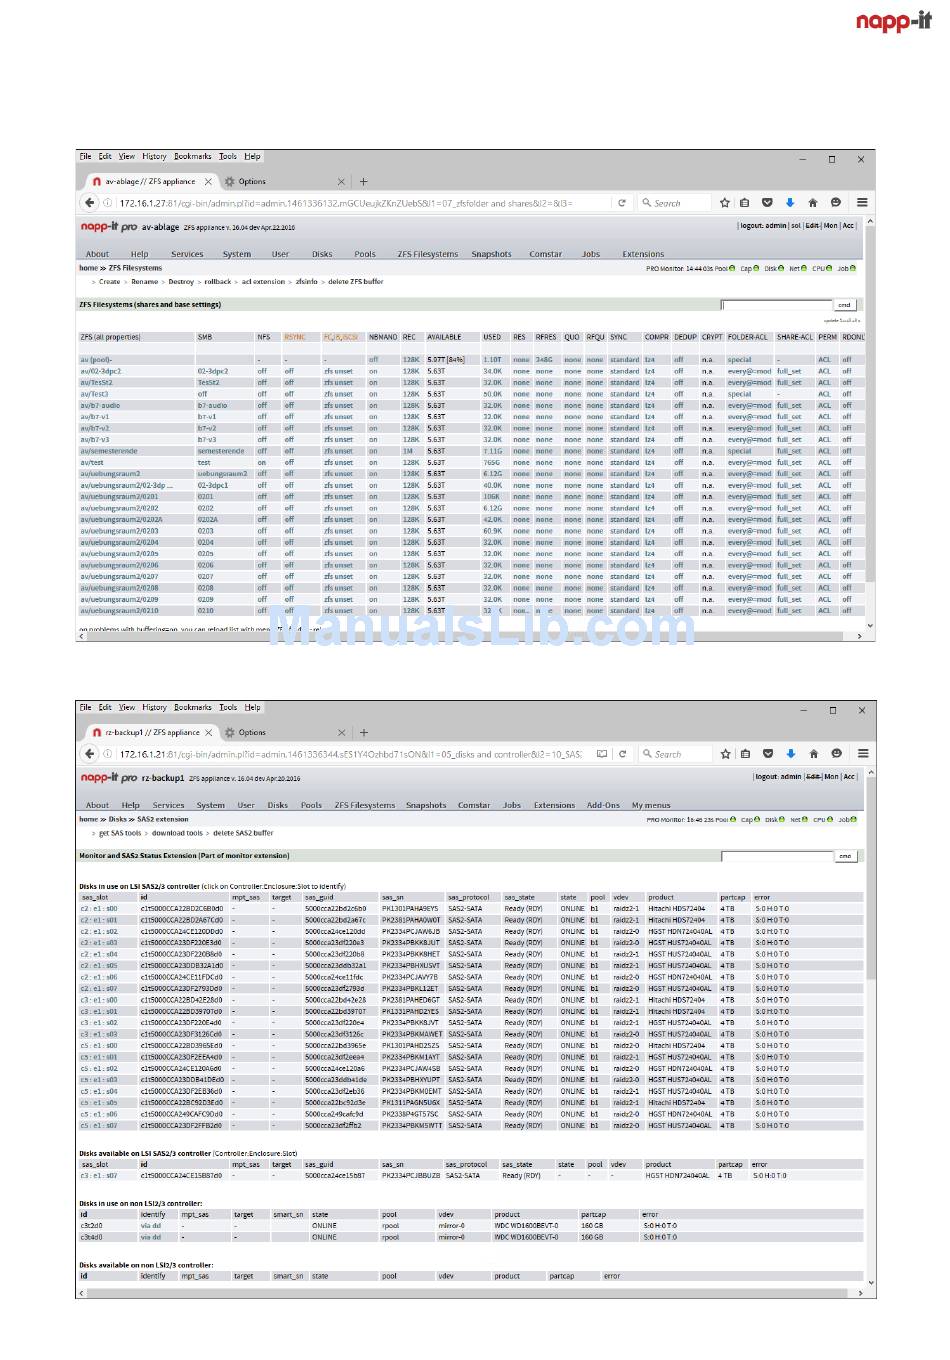This screenshot has height=1360, width=950.
Task: Reload the rz-backup1 page with the refresh icon
Action: (622, 754)
